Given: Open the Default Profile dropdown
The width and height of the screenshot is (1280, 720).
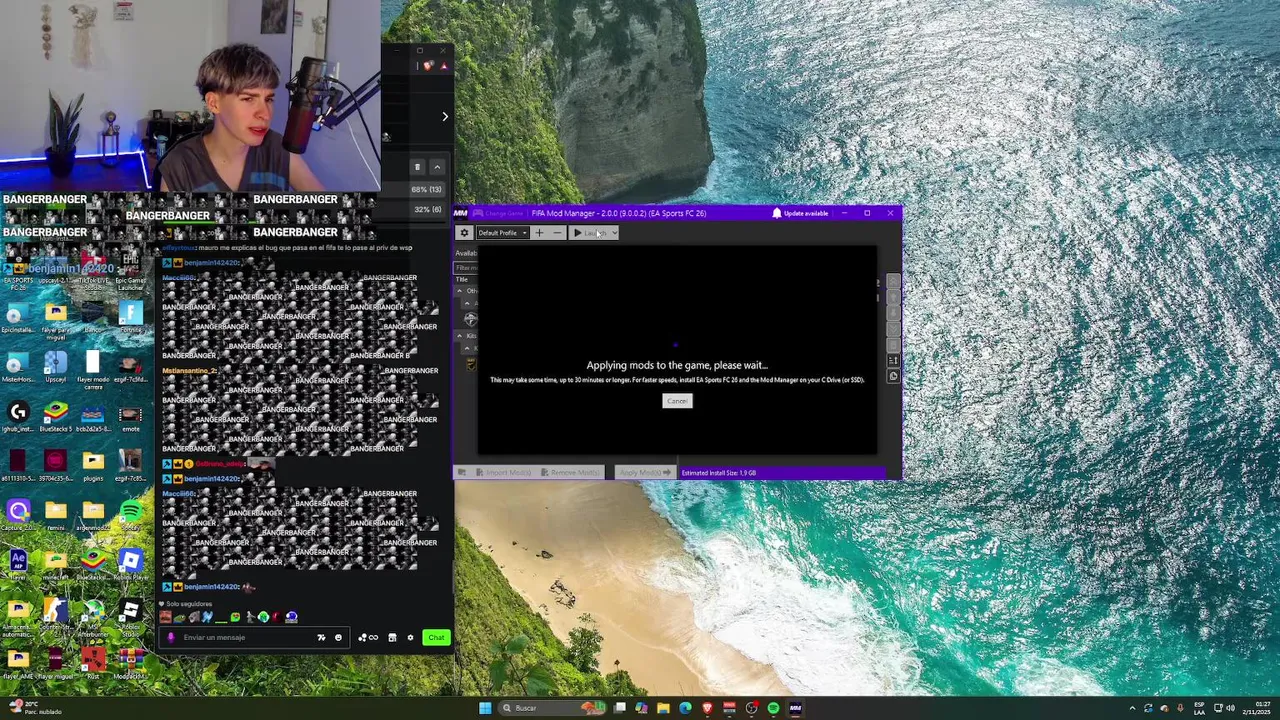Looking at the screenshot, I should [x=503, y=233].
